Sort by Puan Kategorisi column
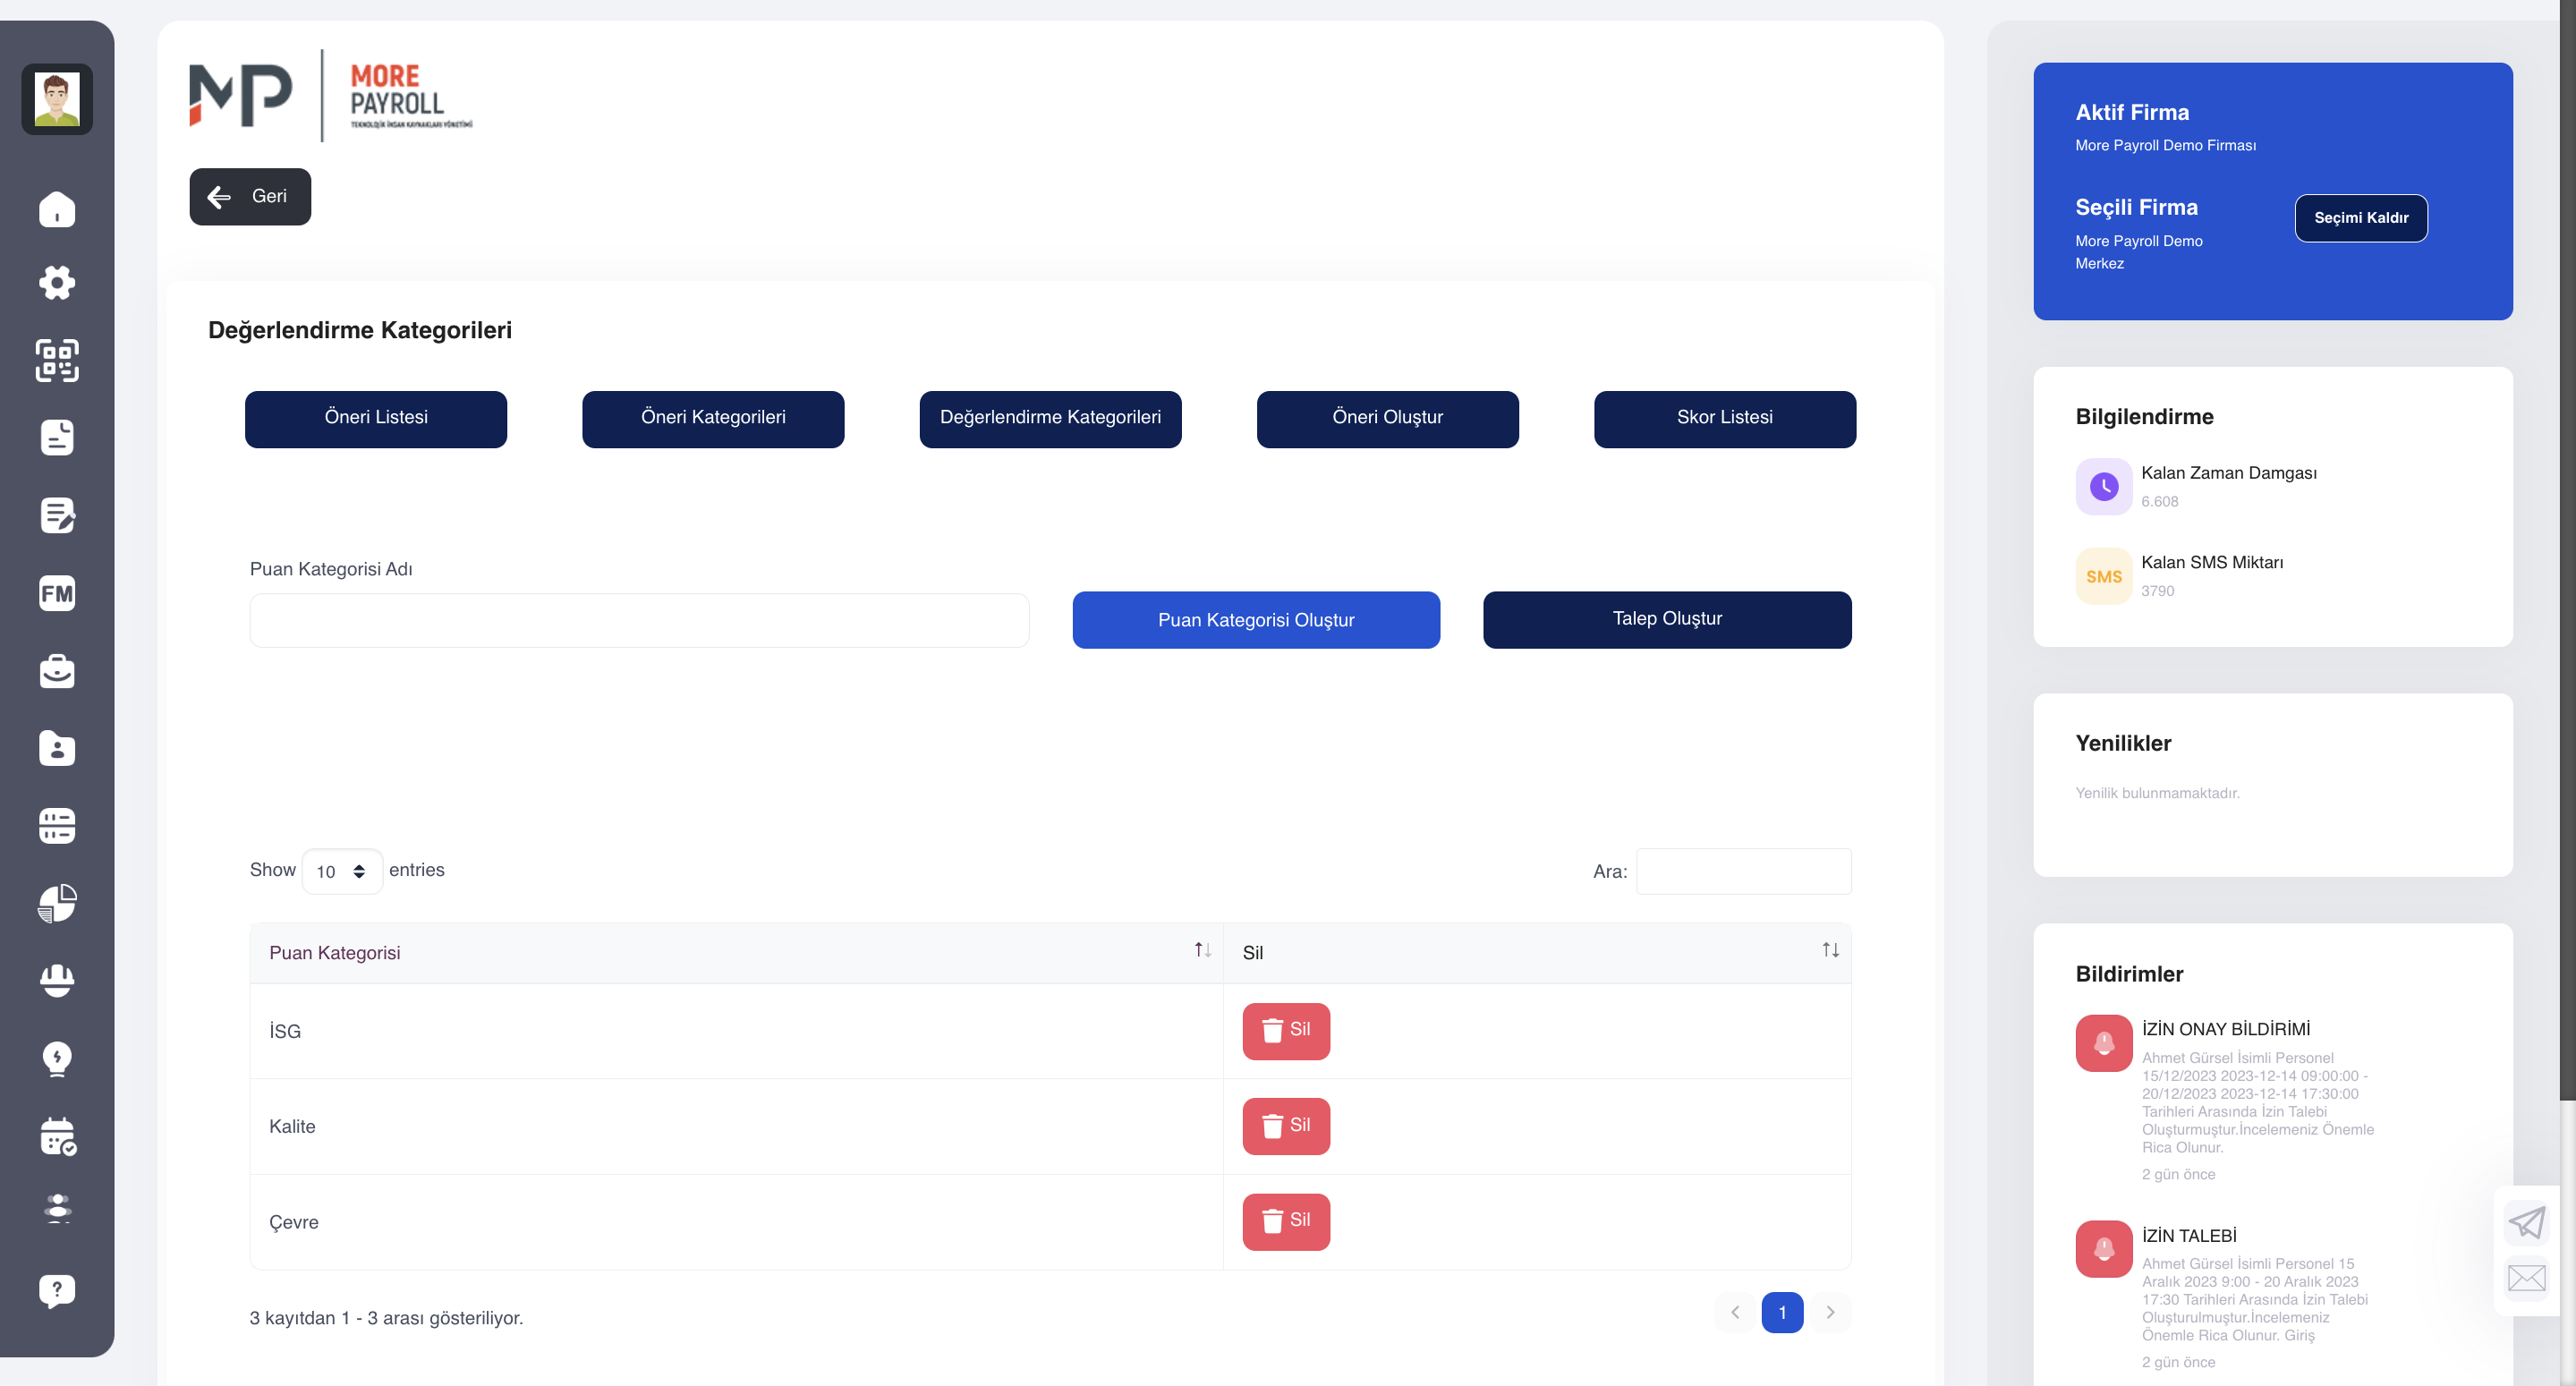Screen dimensions: 2576x1386 [1202, 951]
